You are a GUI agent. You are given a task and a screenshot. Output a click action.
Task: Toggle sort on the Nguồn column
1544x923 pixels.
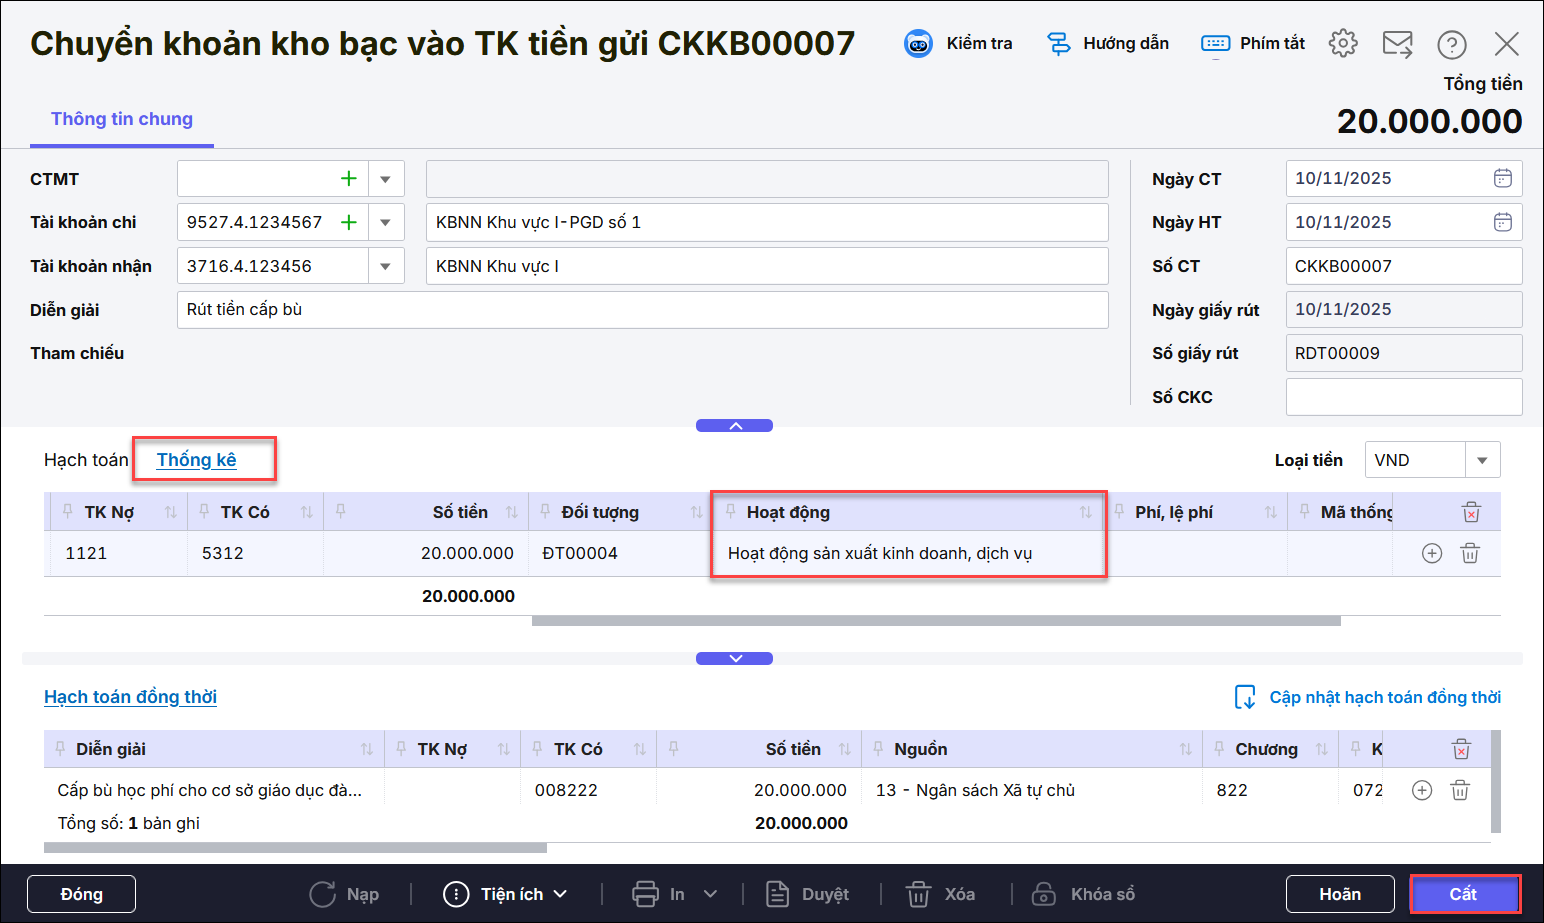click(1185, 749)
